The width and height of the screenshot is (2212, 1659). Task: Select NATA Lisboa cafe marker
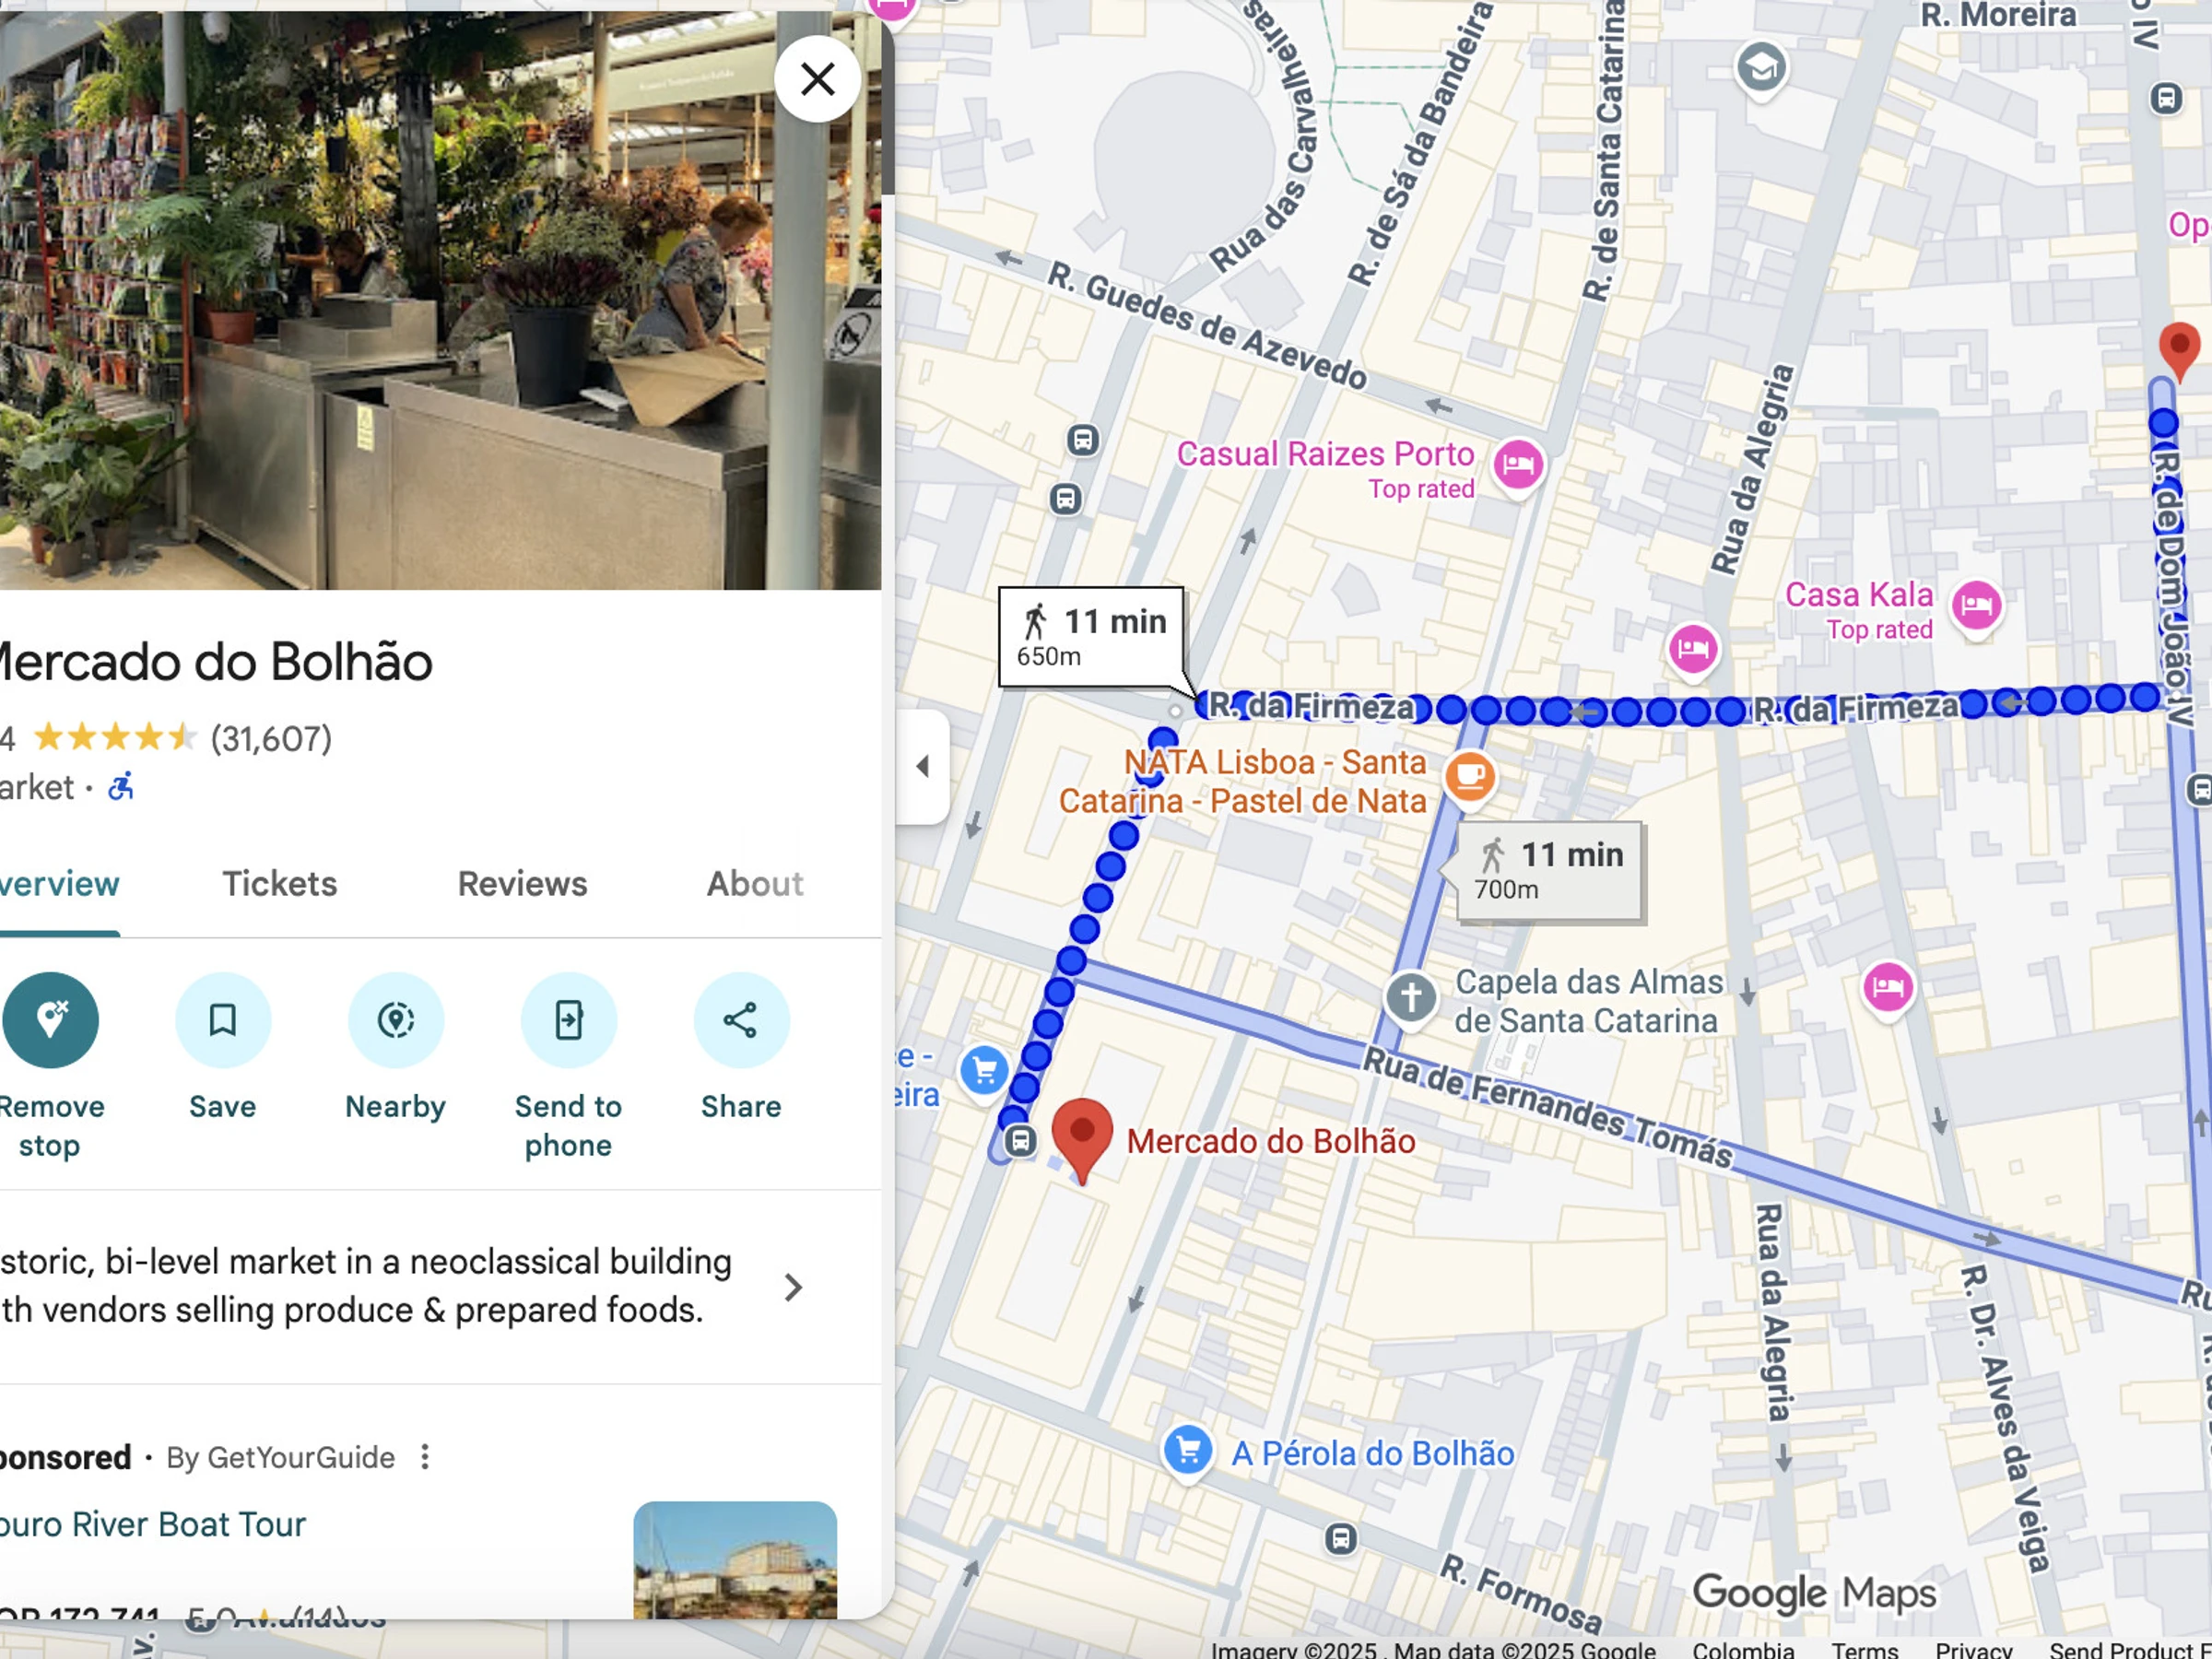(x=1469, y=776)
